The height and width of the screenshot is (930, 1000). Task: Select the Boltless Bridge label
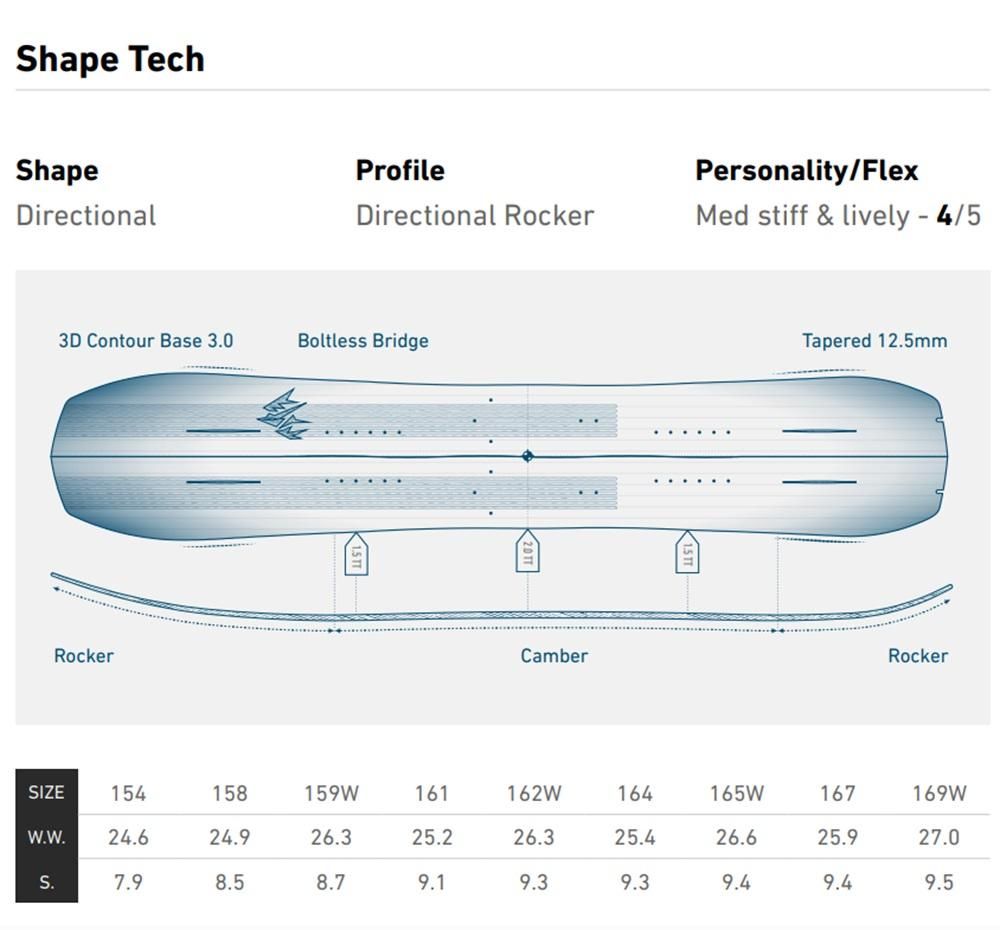pyautogui.click(x=363, y=341)
